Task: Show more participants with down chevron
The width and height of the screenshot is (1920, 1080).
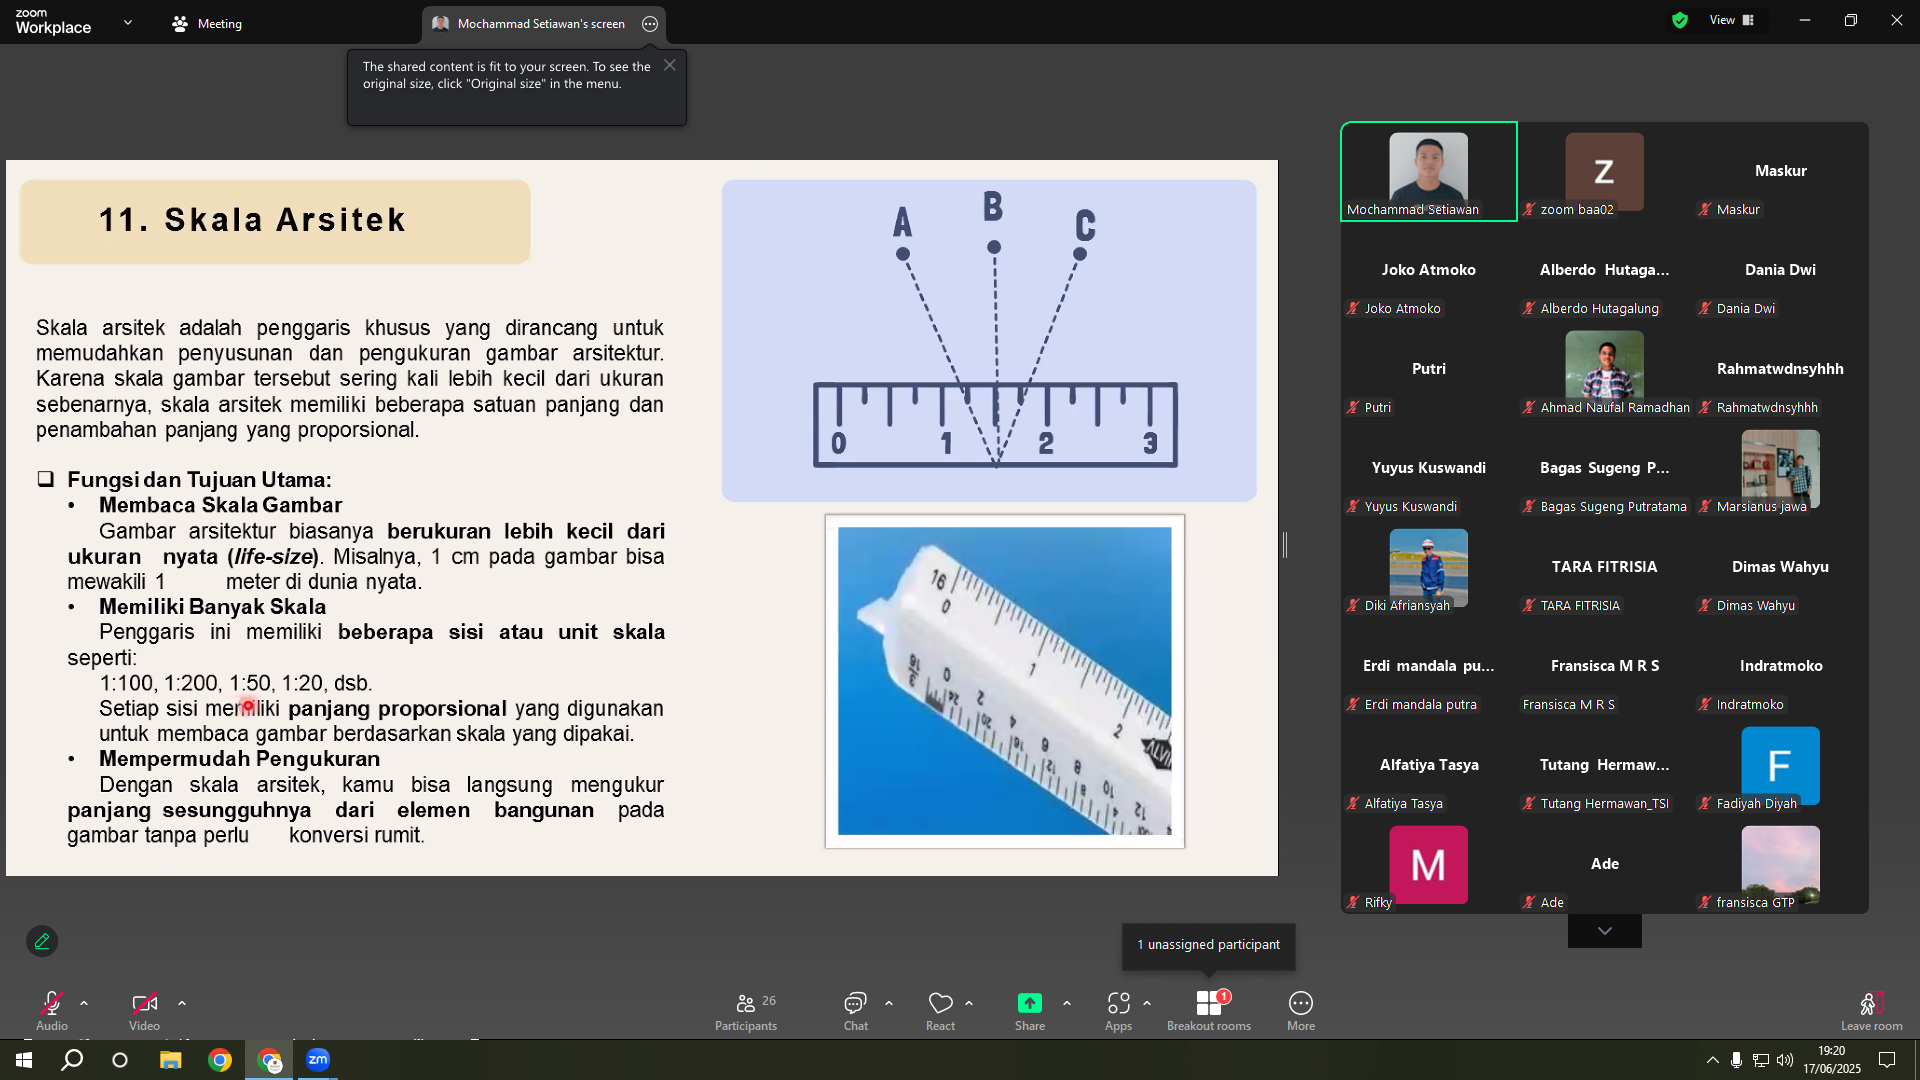Action: 1605,931
